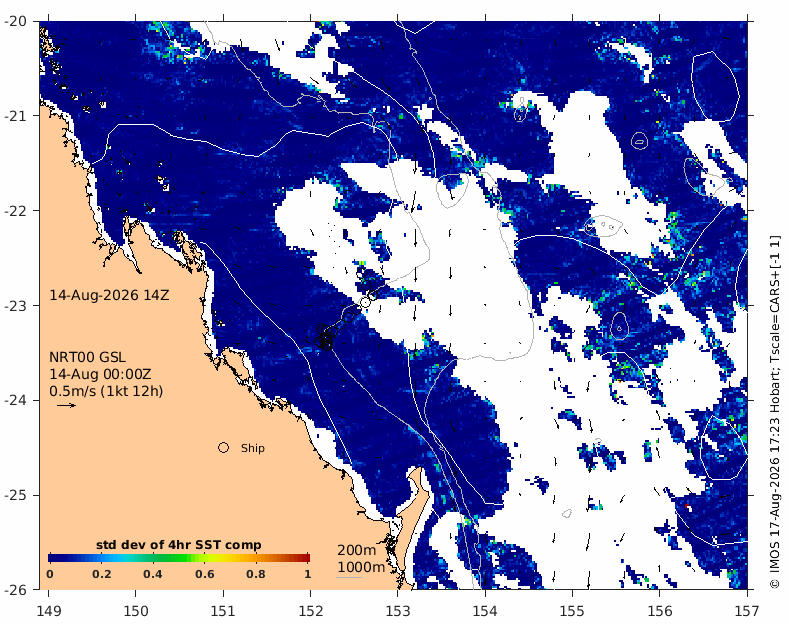Image resolution: width=789 pixels, height=624 pixels.
Task: Click the 'Ship' legend text
Action: click(x=253, y=448)
